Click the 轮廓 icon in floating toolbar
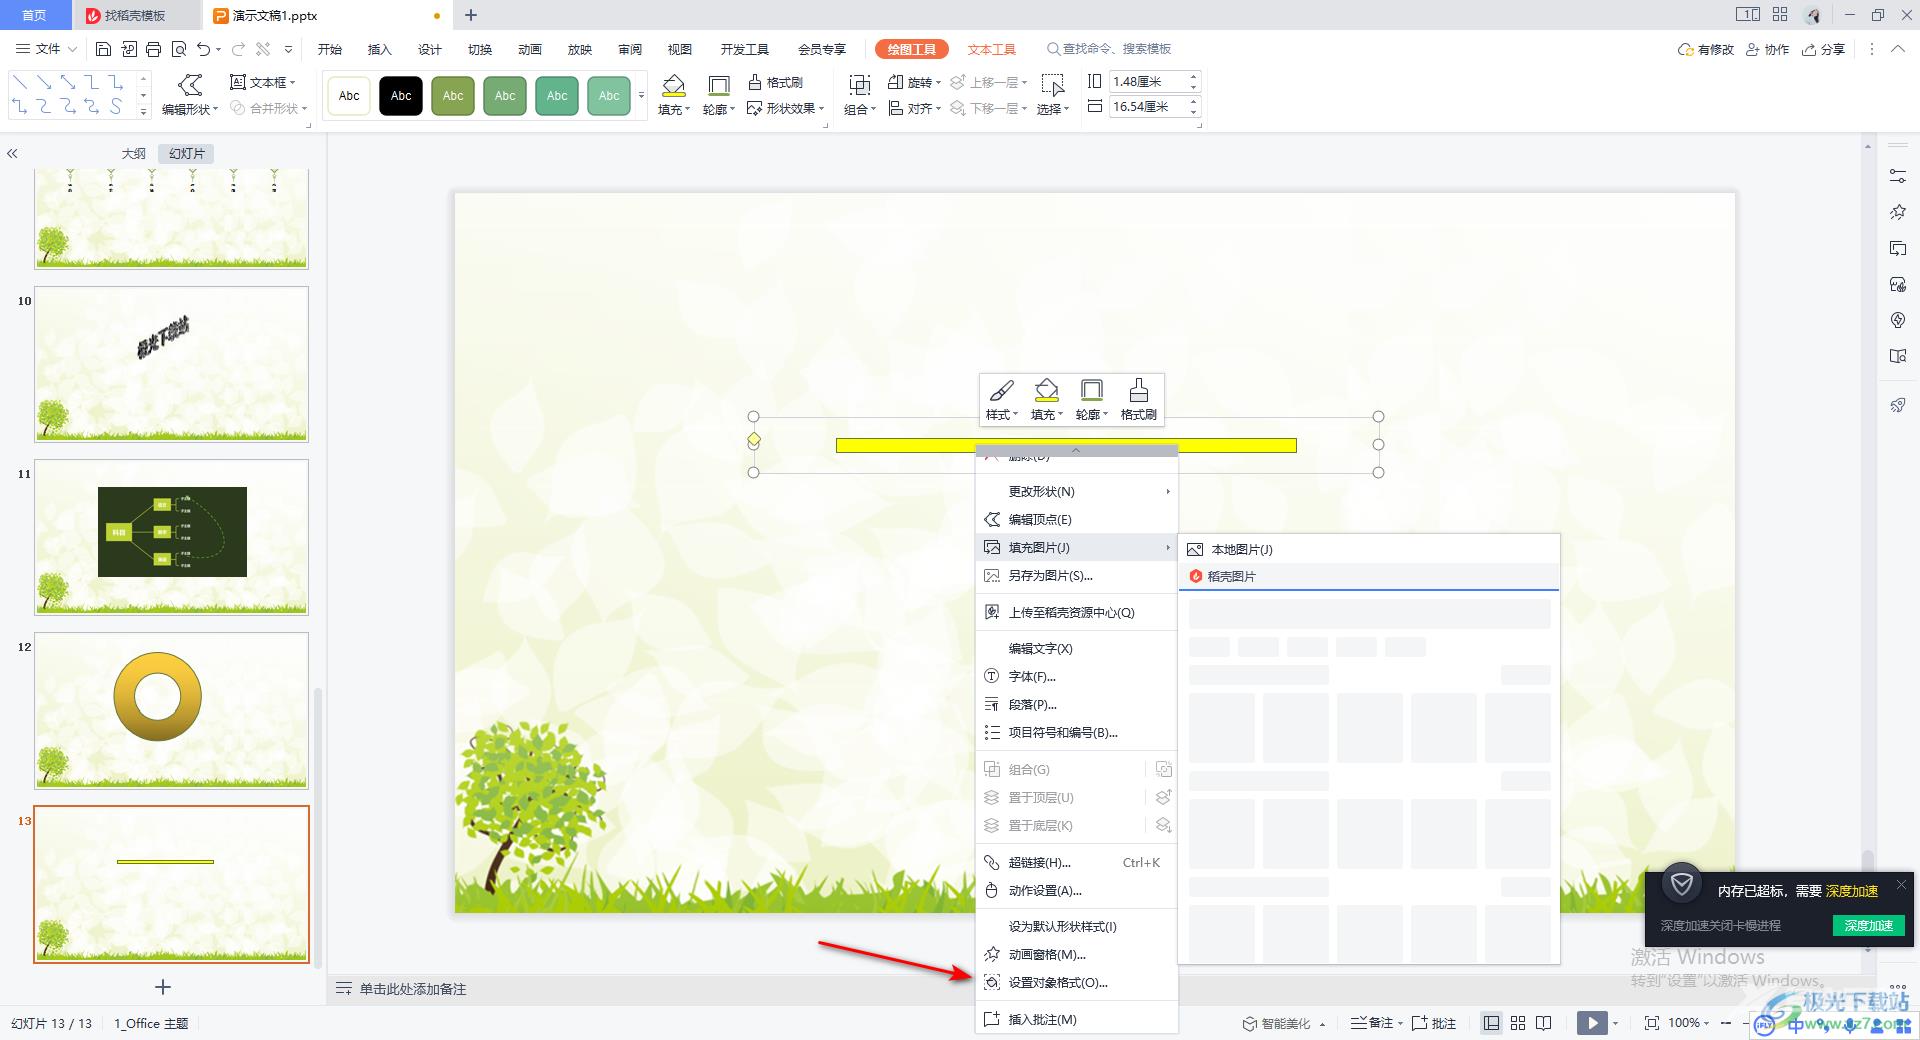The width and height of the screenshot is (1920, 1040). 1091,398
